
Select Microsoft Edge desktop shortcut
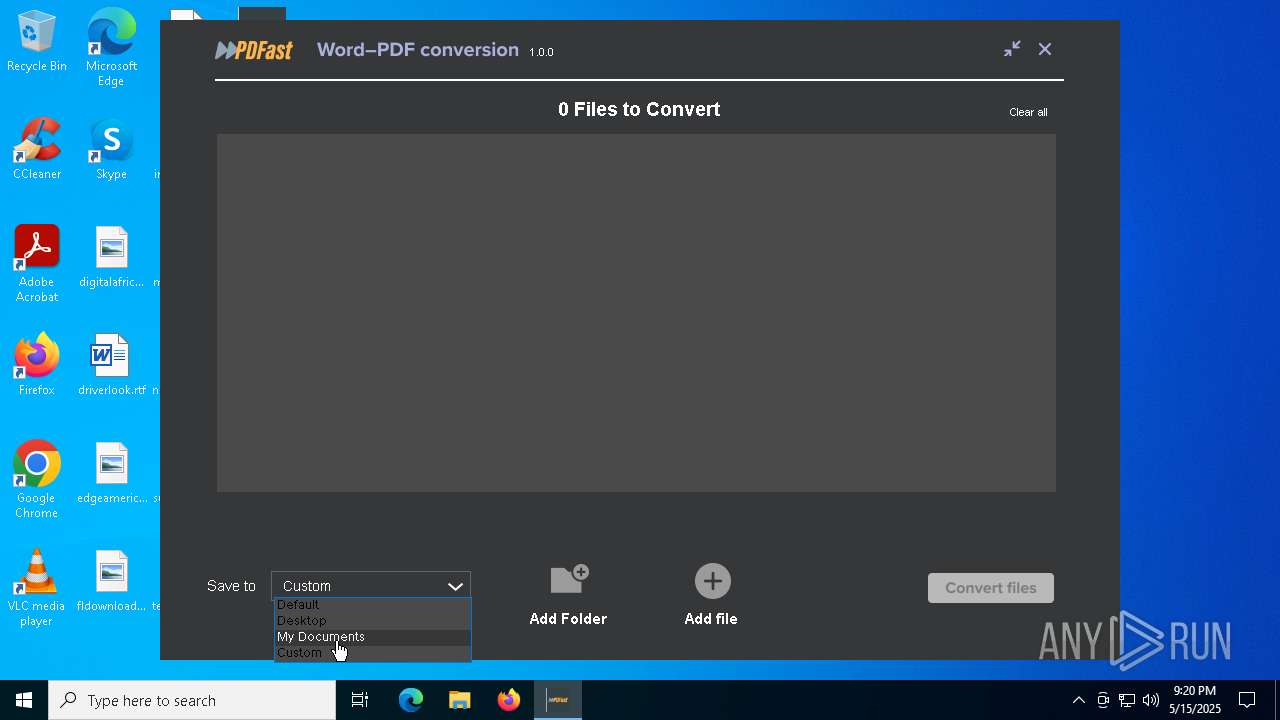point(111,47)
